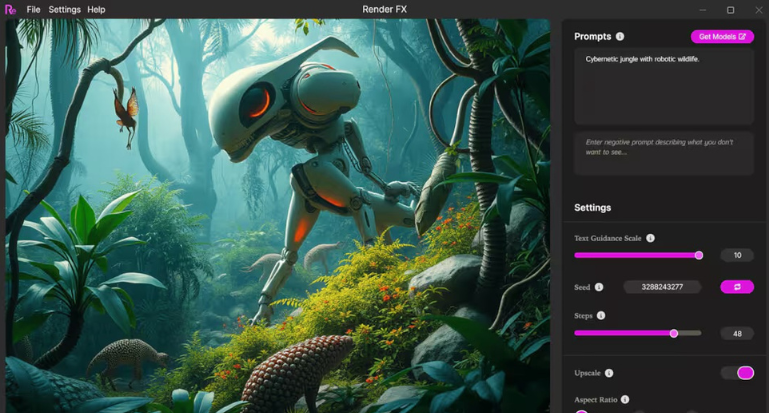Click the Render FX app logo
Viewport: 769px width, 413px height.
(11, 9)
